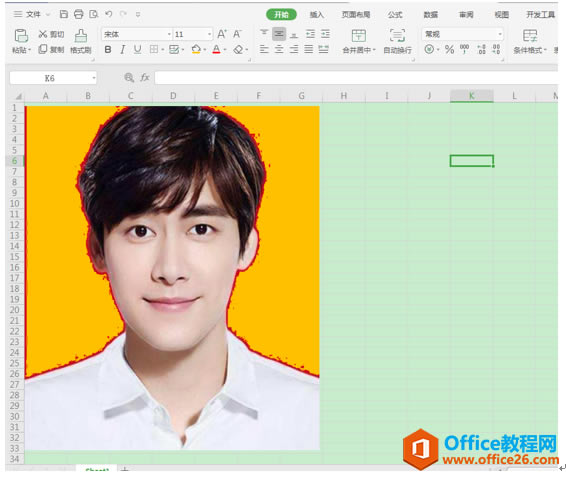
Task: Increase decimal places
Action: coord(482,49)
